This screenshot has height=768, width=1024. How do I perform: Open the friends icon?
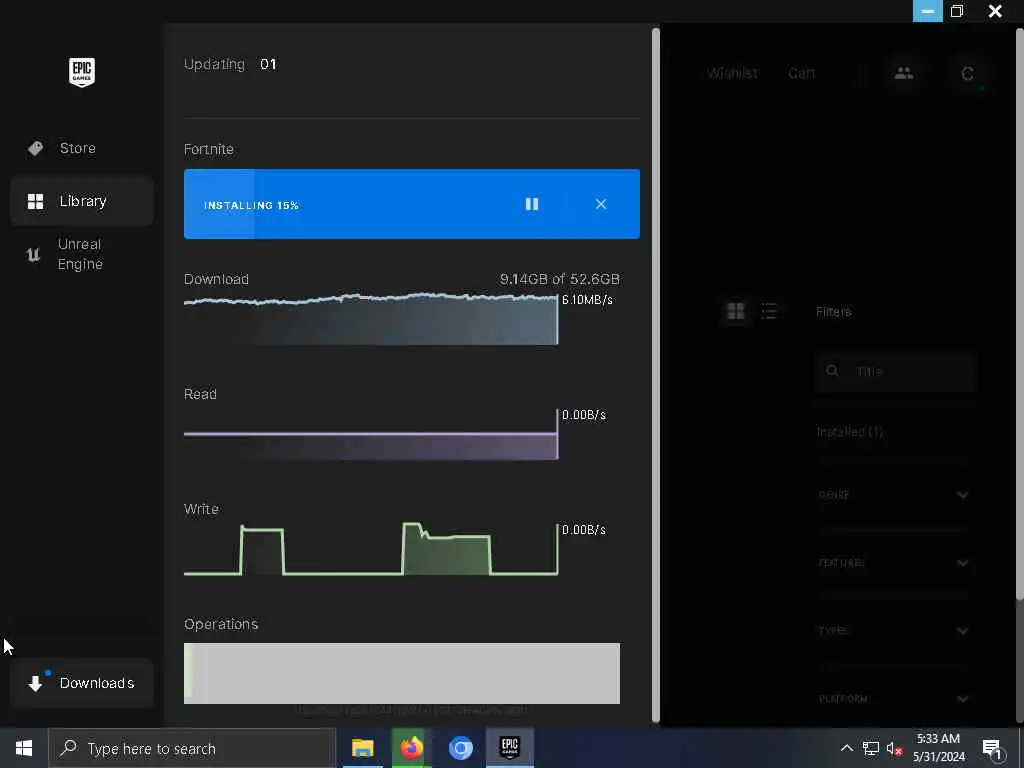(904, 73)
